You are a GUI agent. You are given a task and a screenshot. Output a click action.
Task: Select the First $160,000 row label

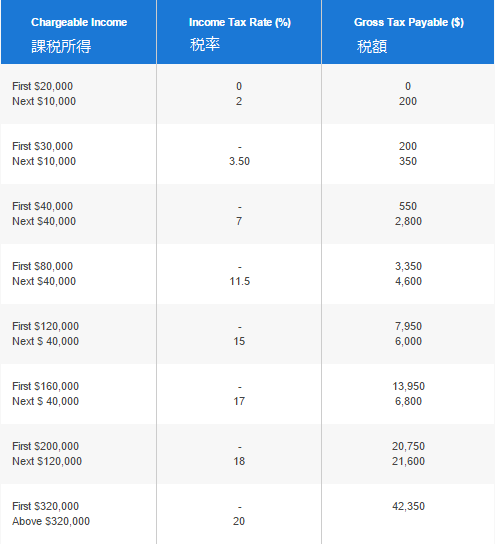click(45, 386)
